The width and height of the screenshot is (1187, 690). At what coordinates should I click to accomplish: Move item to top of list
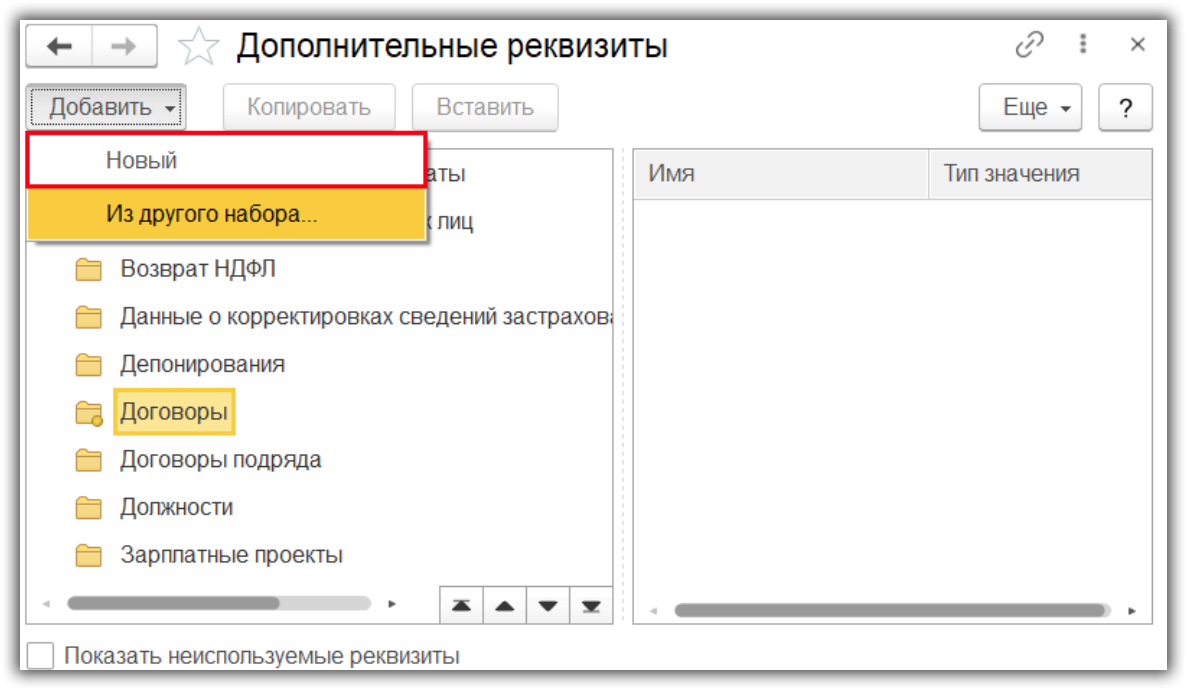(x=461, y=606)
